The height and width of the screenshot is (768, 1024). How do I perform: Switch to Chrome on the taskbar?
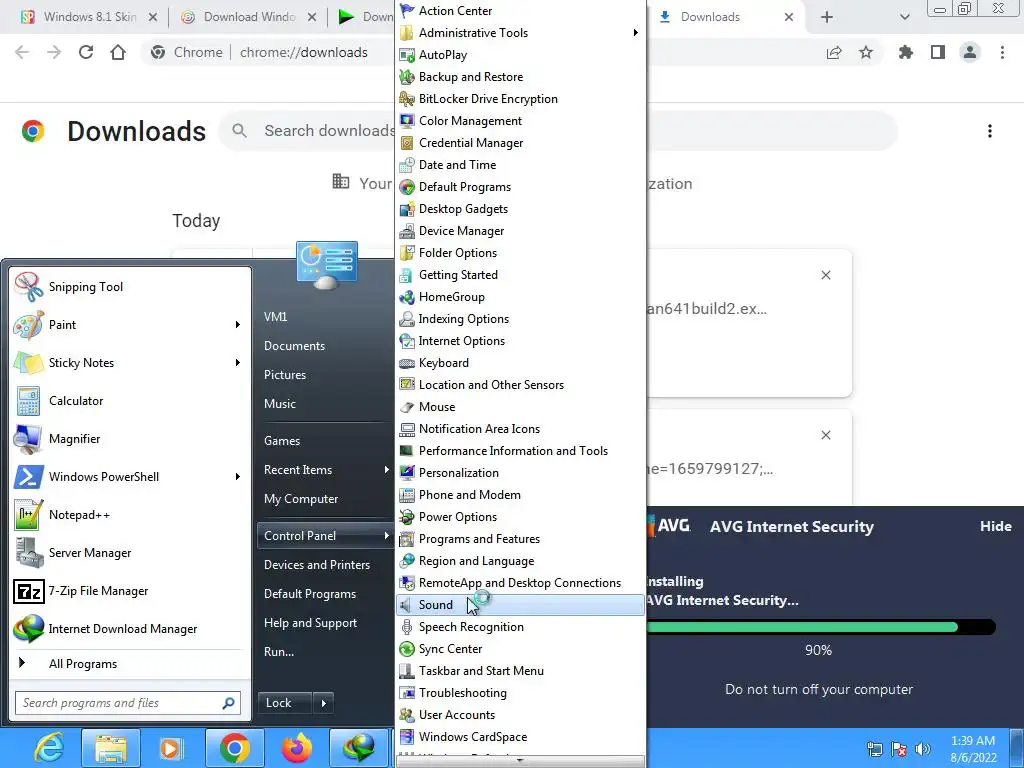[234, 748]
